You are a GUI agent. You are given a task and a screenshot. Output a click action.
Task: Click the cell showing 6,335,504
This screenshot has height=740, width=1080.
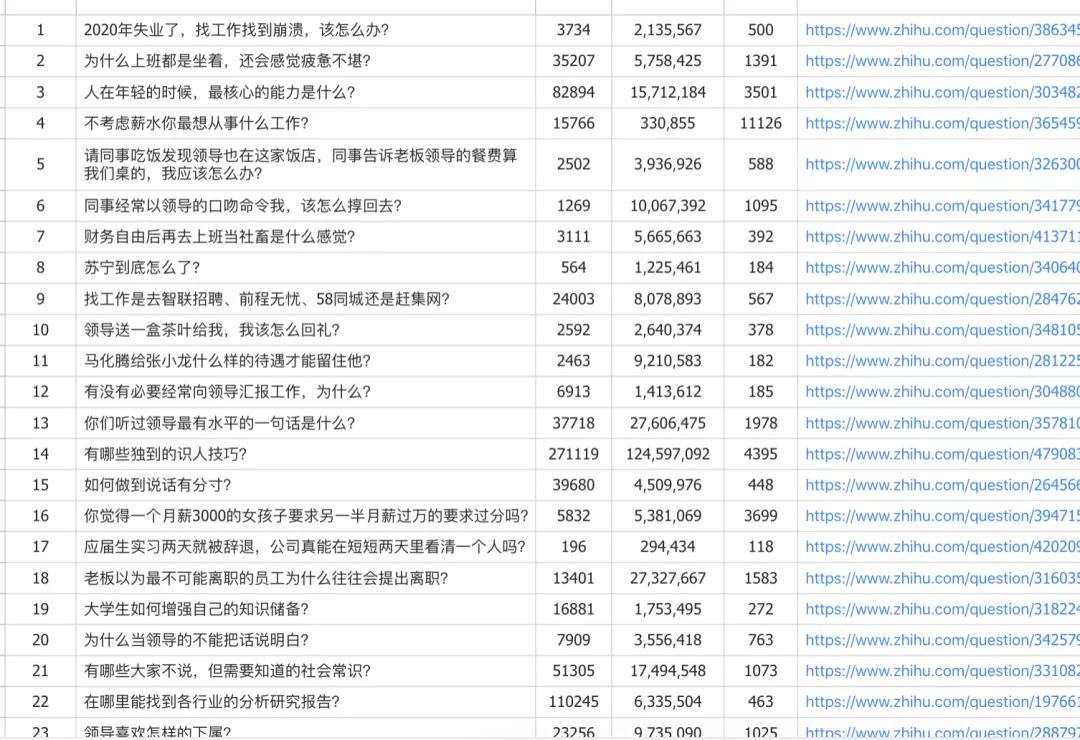pos(667,702)
